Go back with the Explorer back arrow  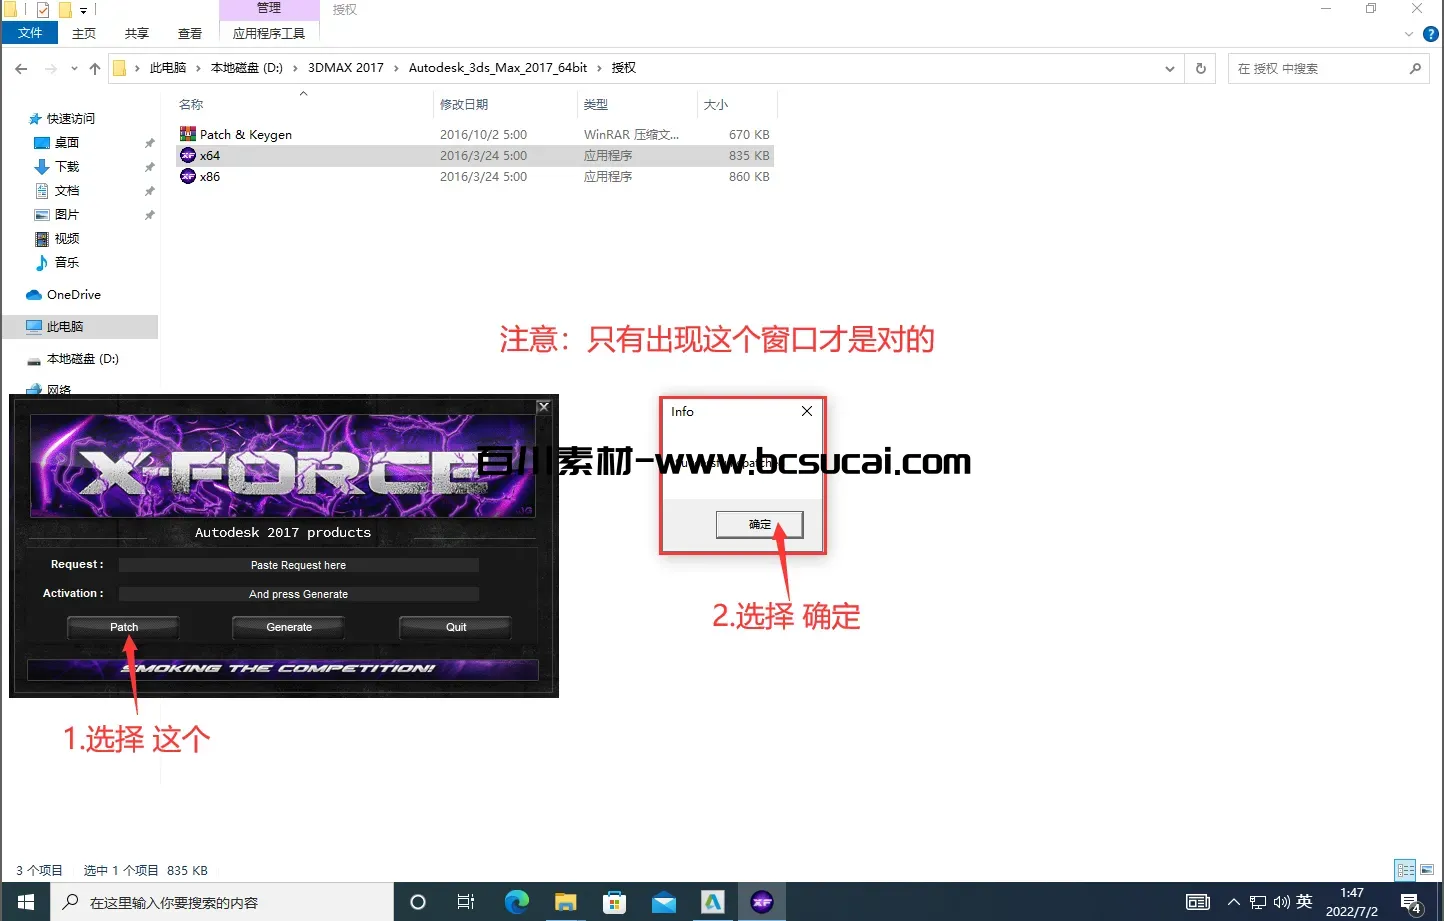pyautogui.click(x=21, y=68)
